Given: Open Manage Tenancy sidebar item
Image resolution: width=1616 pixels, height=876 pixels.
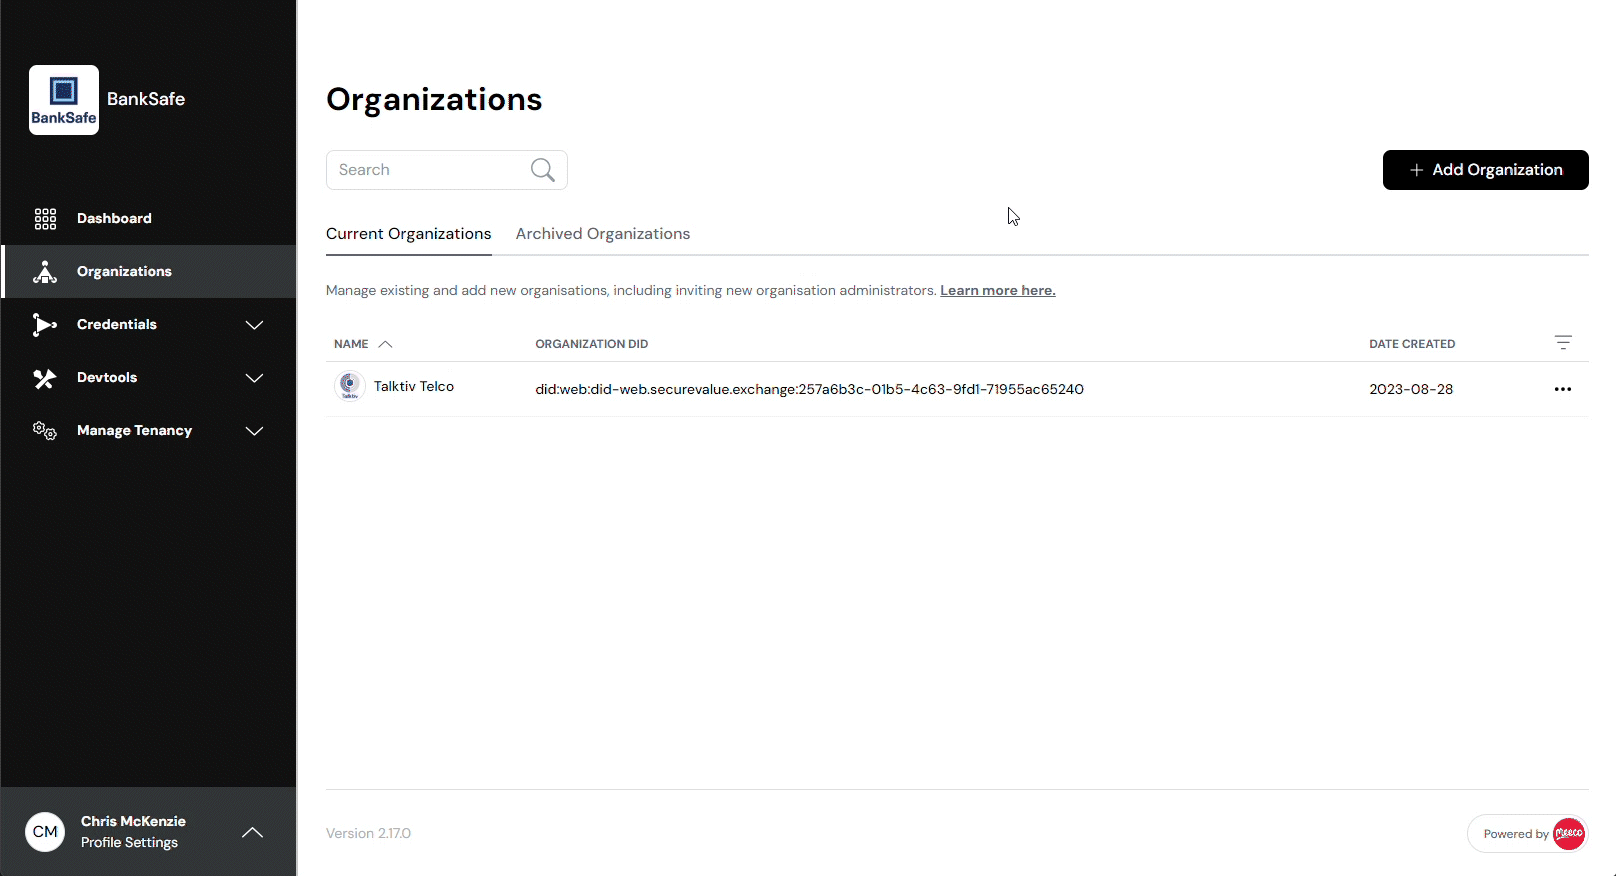Looking at the screenshot, I should (x=148, y=430).
